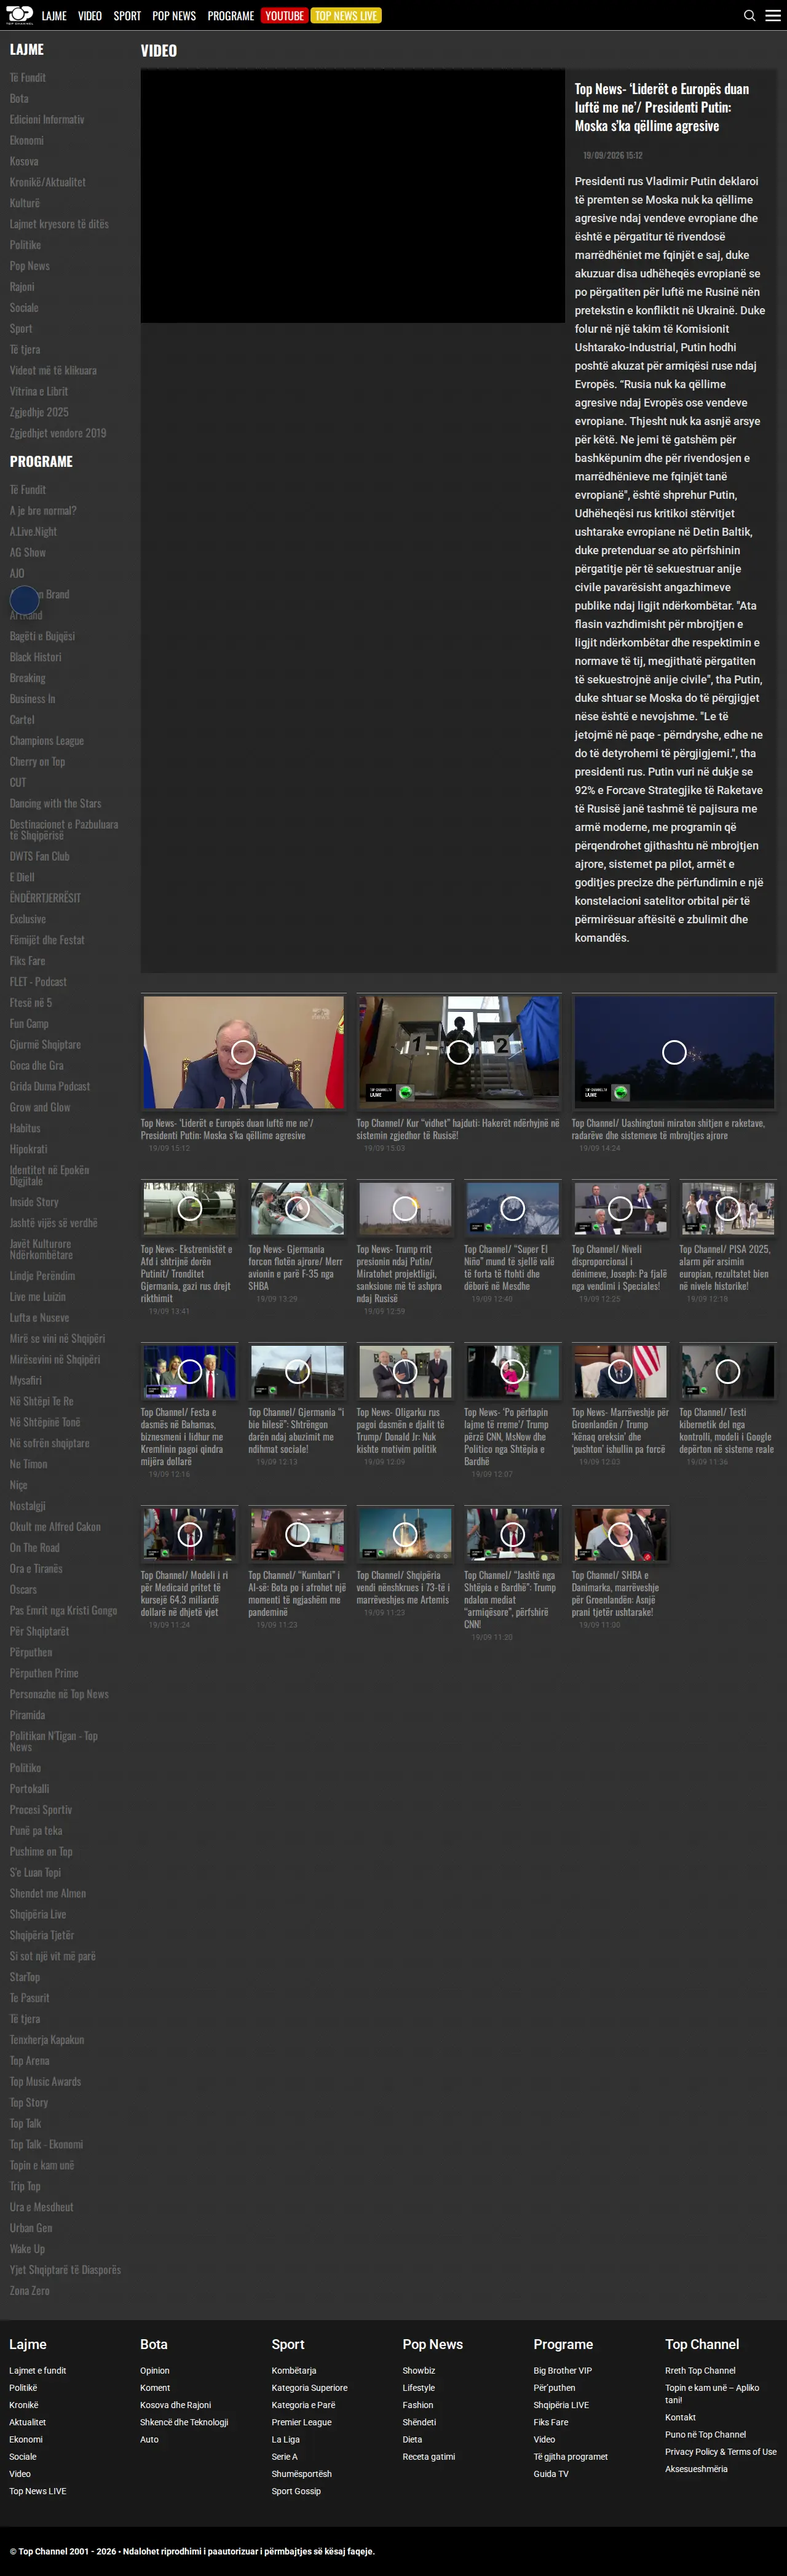Open the YOUTUBE red button
This screenshot has height=2576, width=787.
(x=284, y=16)
